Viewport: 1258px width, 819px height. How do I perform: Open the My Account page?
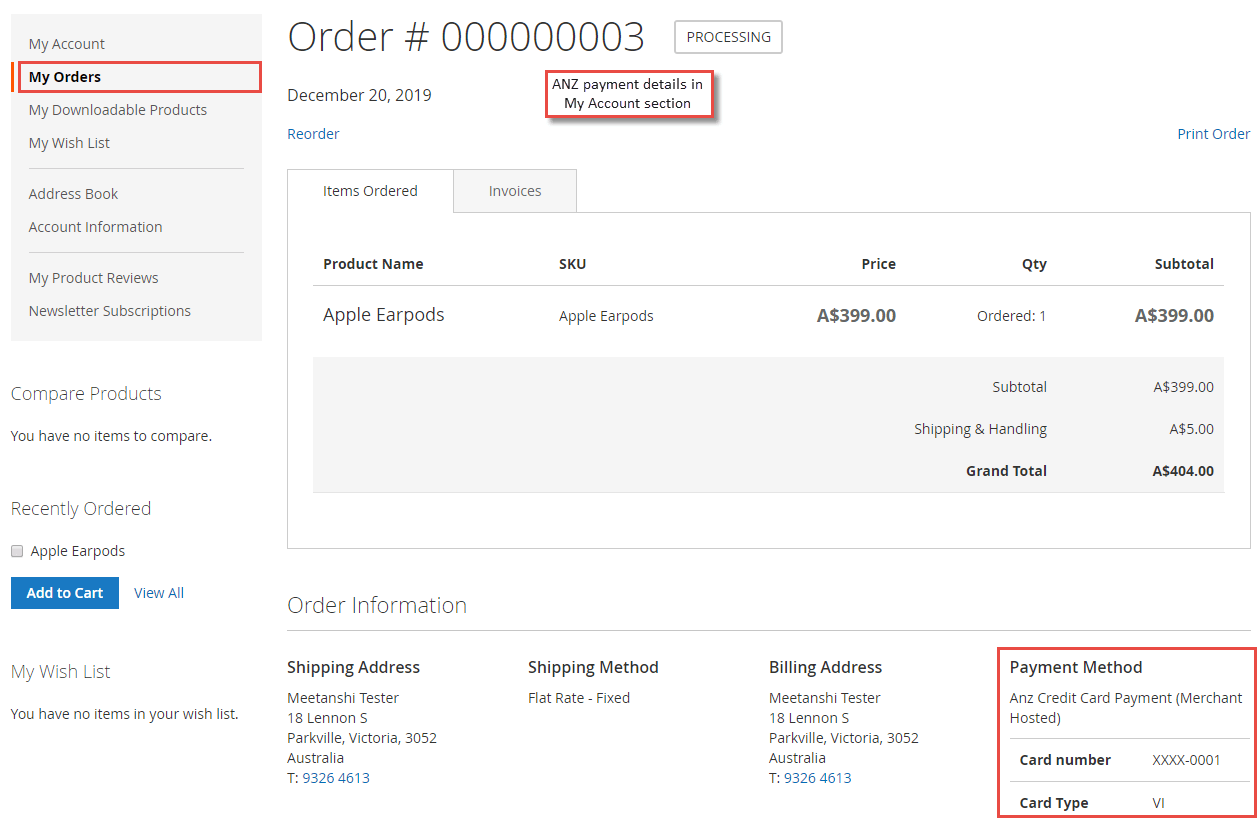(66, 43)
